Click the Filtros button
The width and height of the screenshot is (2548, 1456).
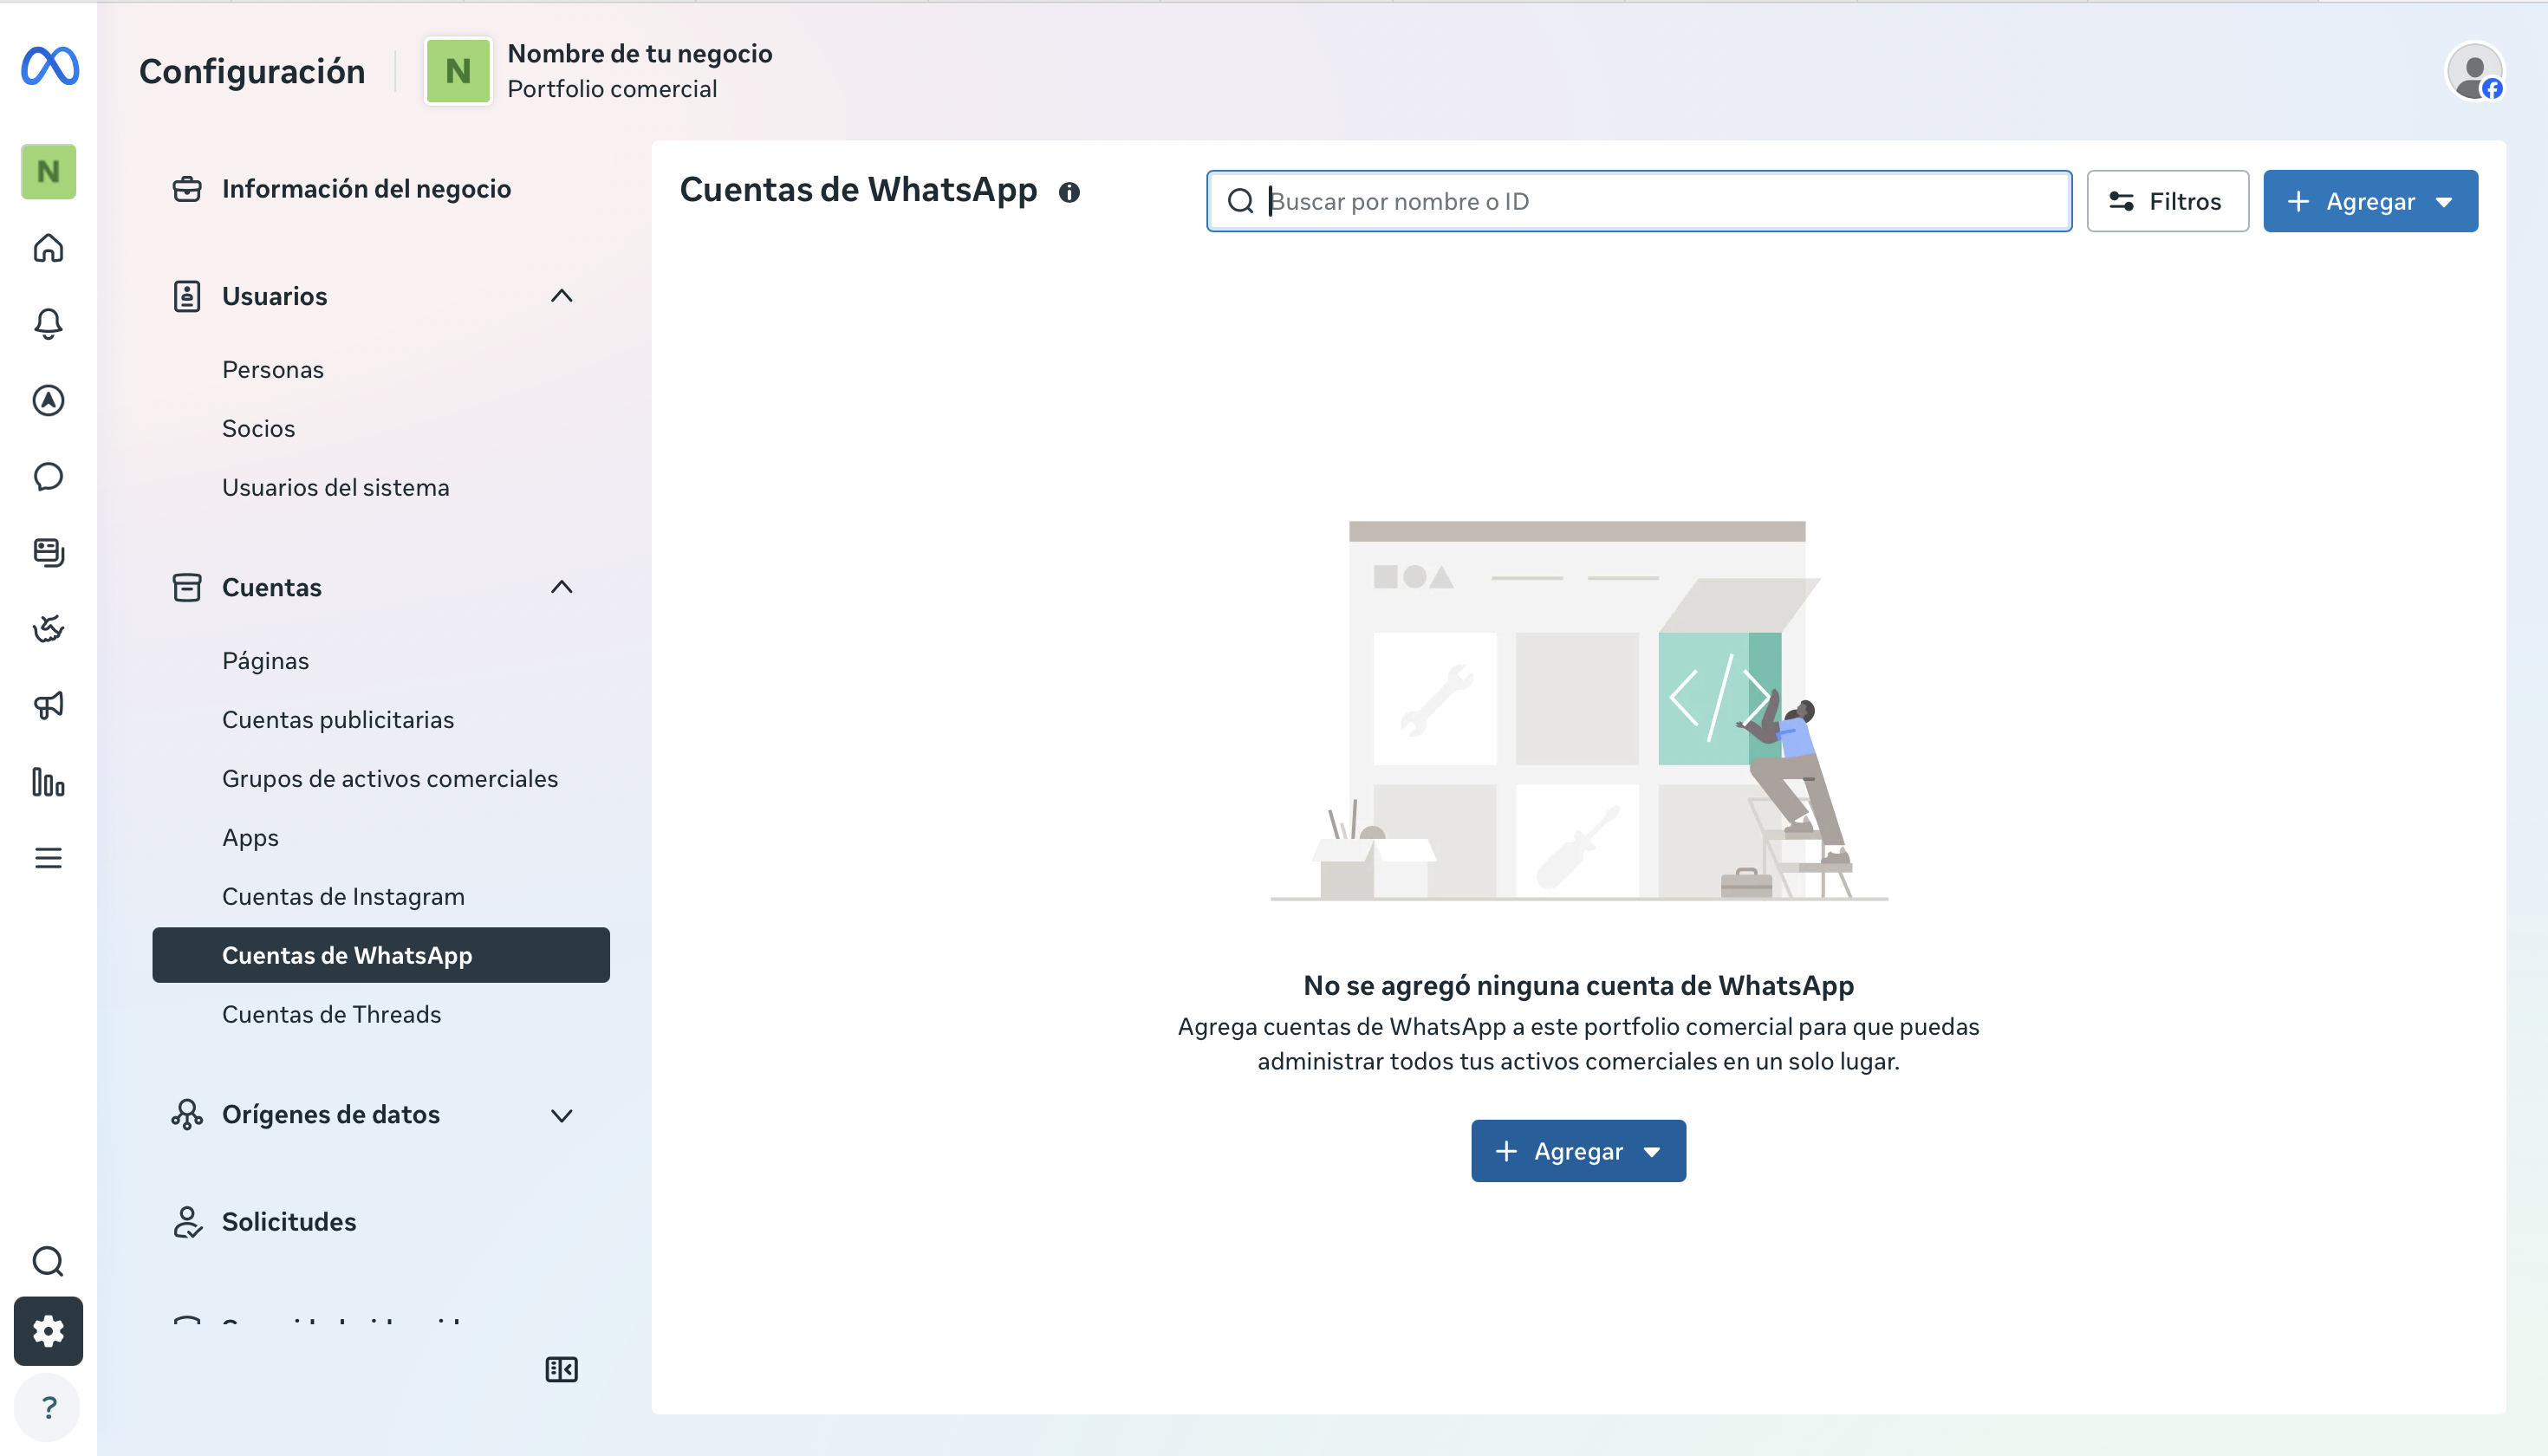[2167, 201]
